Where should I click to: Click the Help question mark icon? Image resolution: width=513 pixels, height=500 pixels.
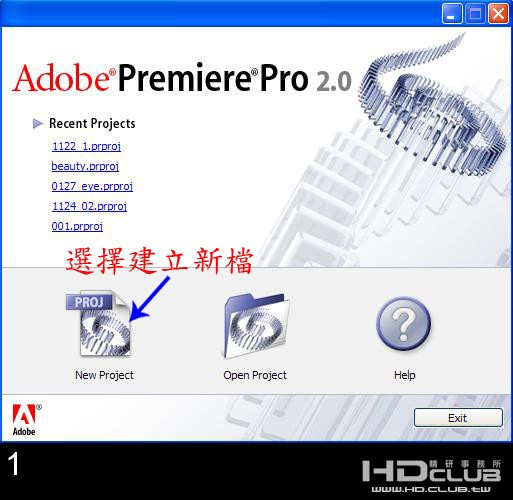403,323
